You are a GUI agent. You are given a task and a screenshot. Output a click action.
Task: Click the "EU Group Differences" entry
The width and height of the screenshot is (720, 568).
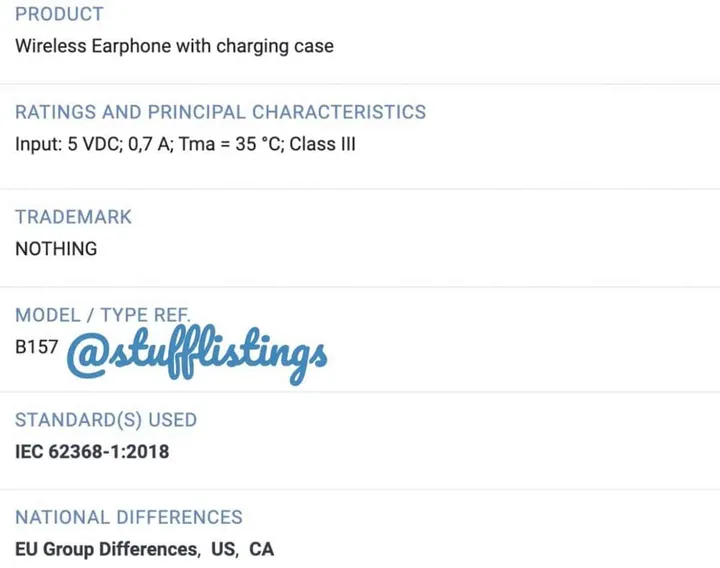106,549
